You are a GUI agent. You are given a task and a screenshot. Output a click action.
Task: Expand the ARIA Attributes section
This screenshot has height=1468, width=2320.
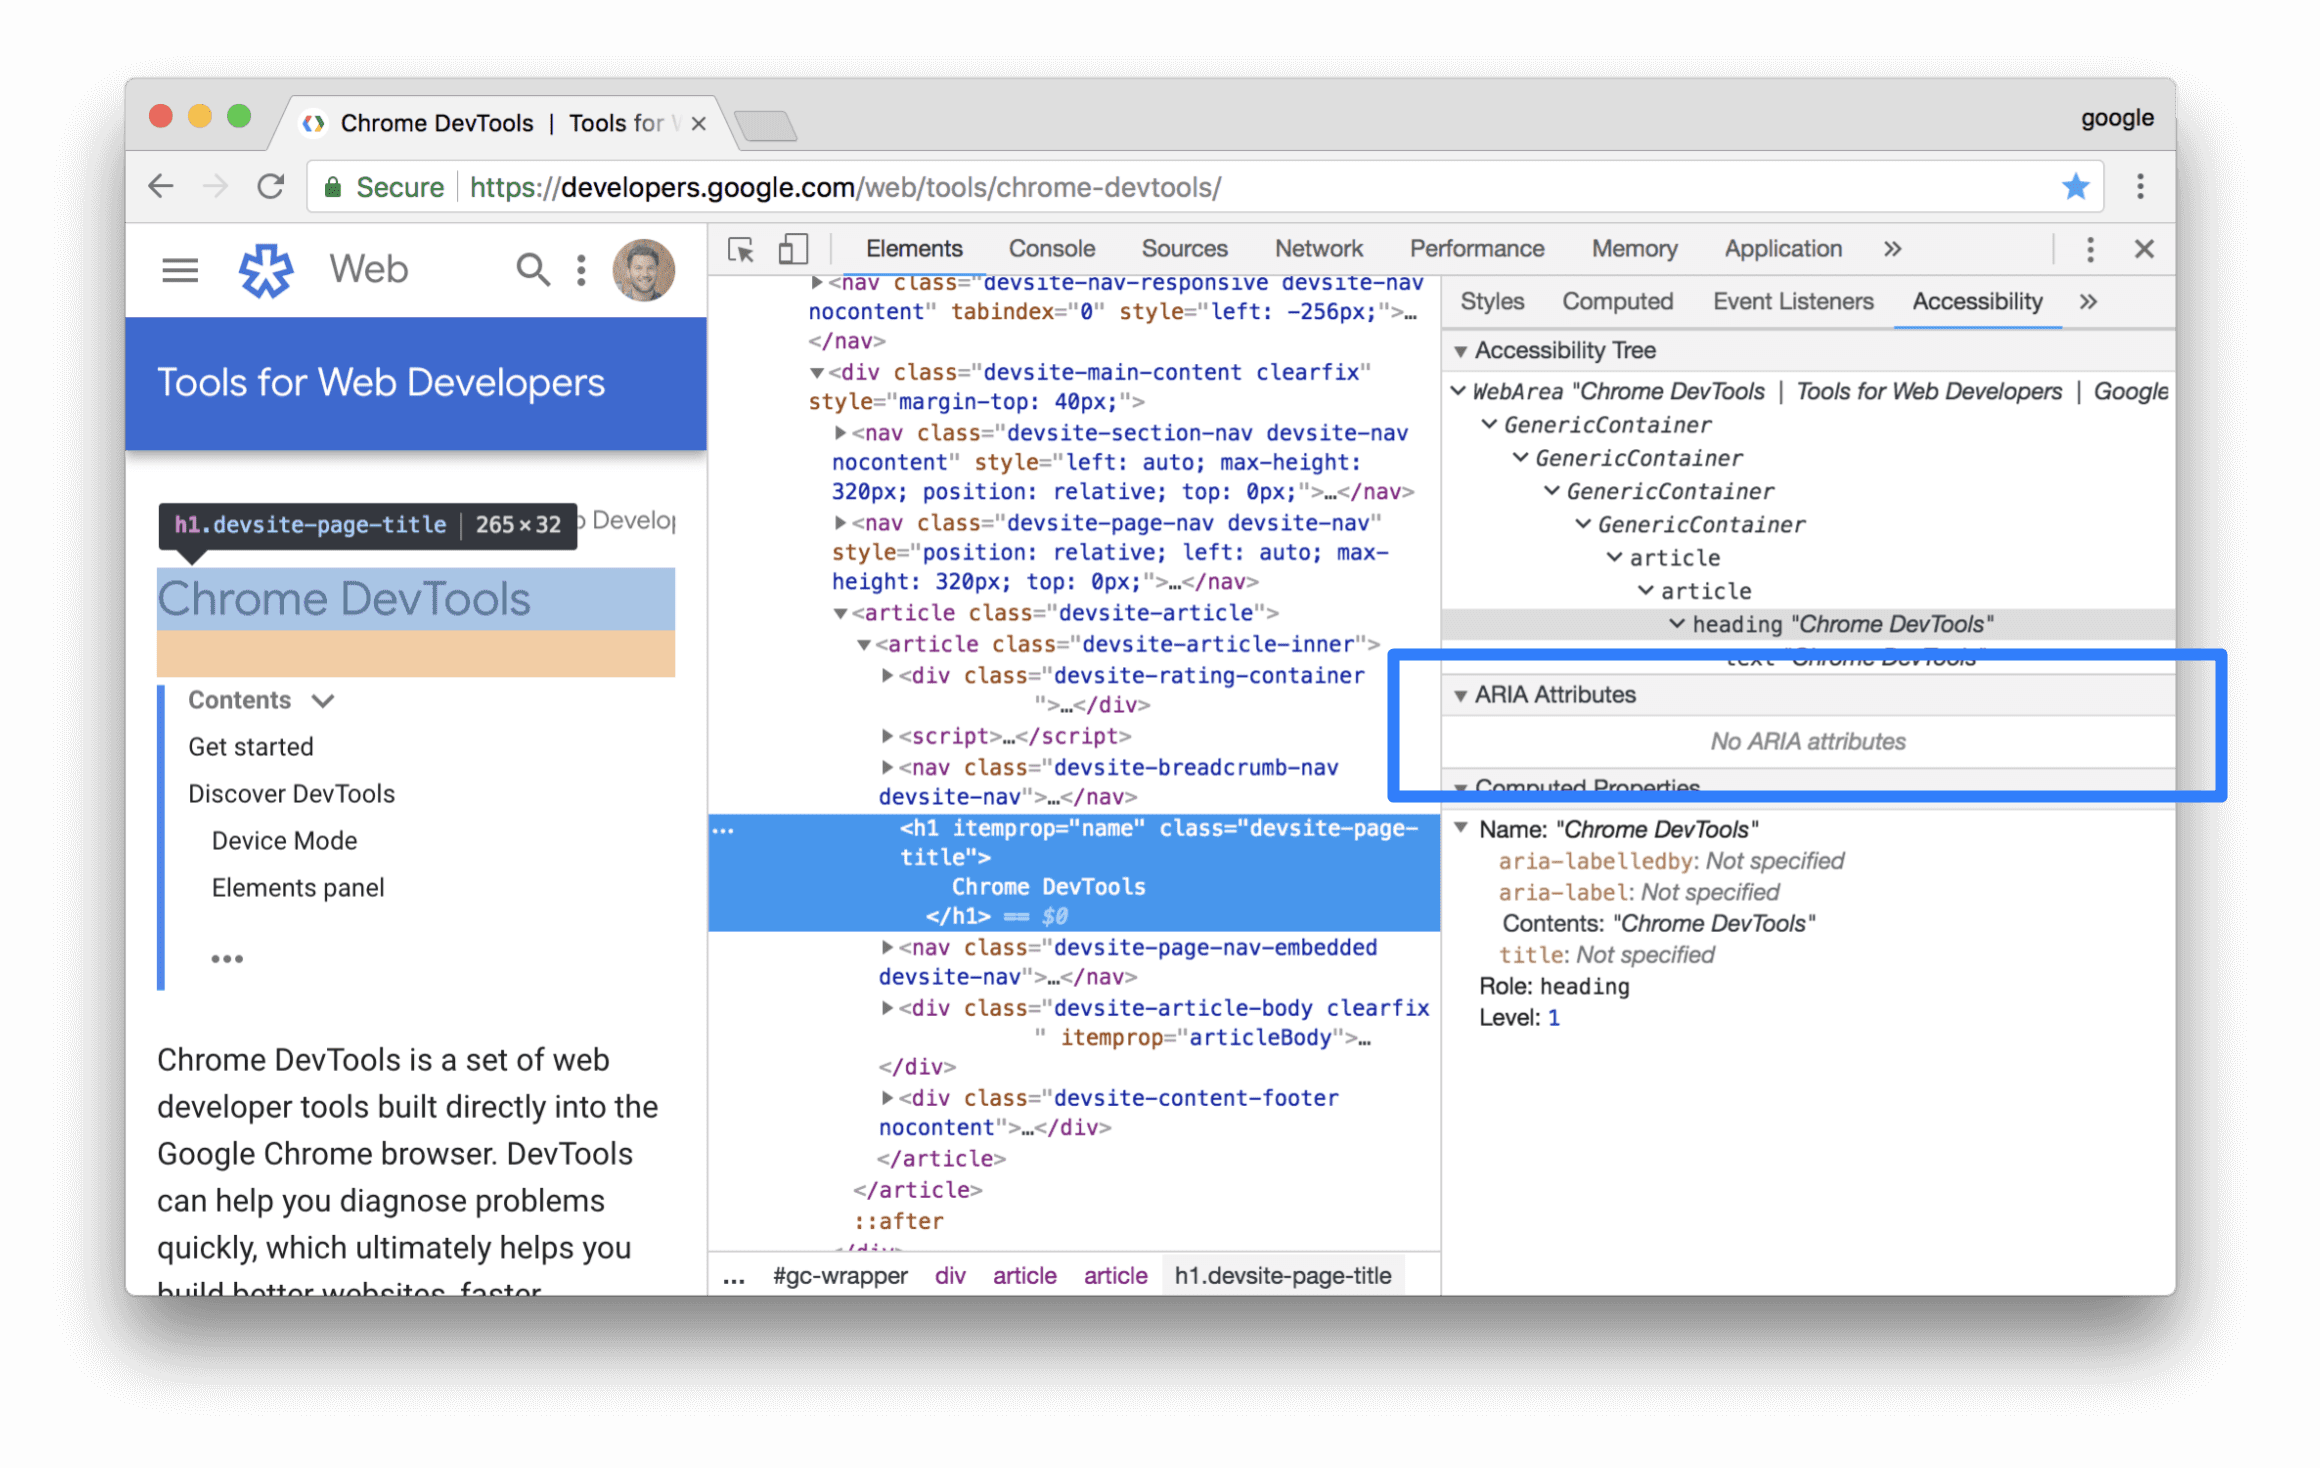pyautogui.click(x=1459, y=693)
